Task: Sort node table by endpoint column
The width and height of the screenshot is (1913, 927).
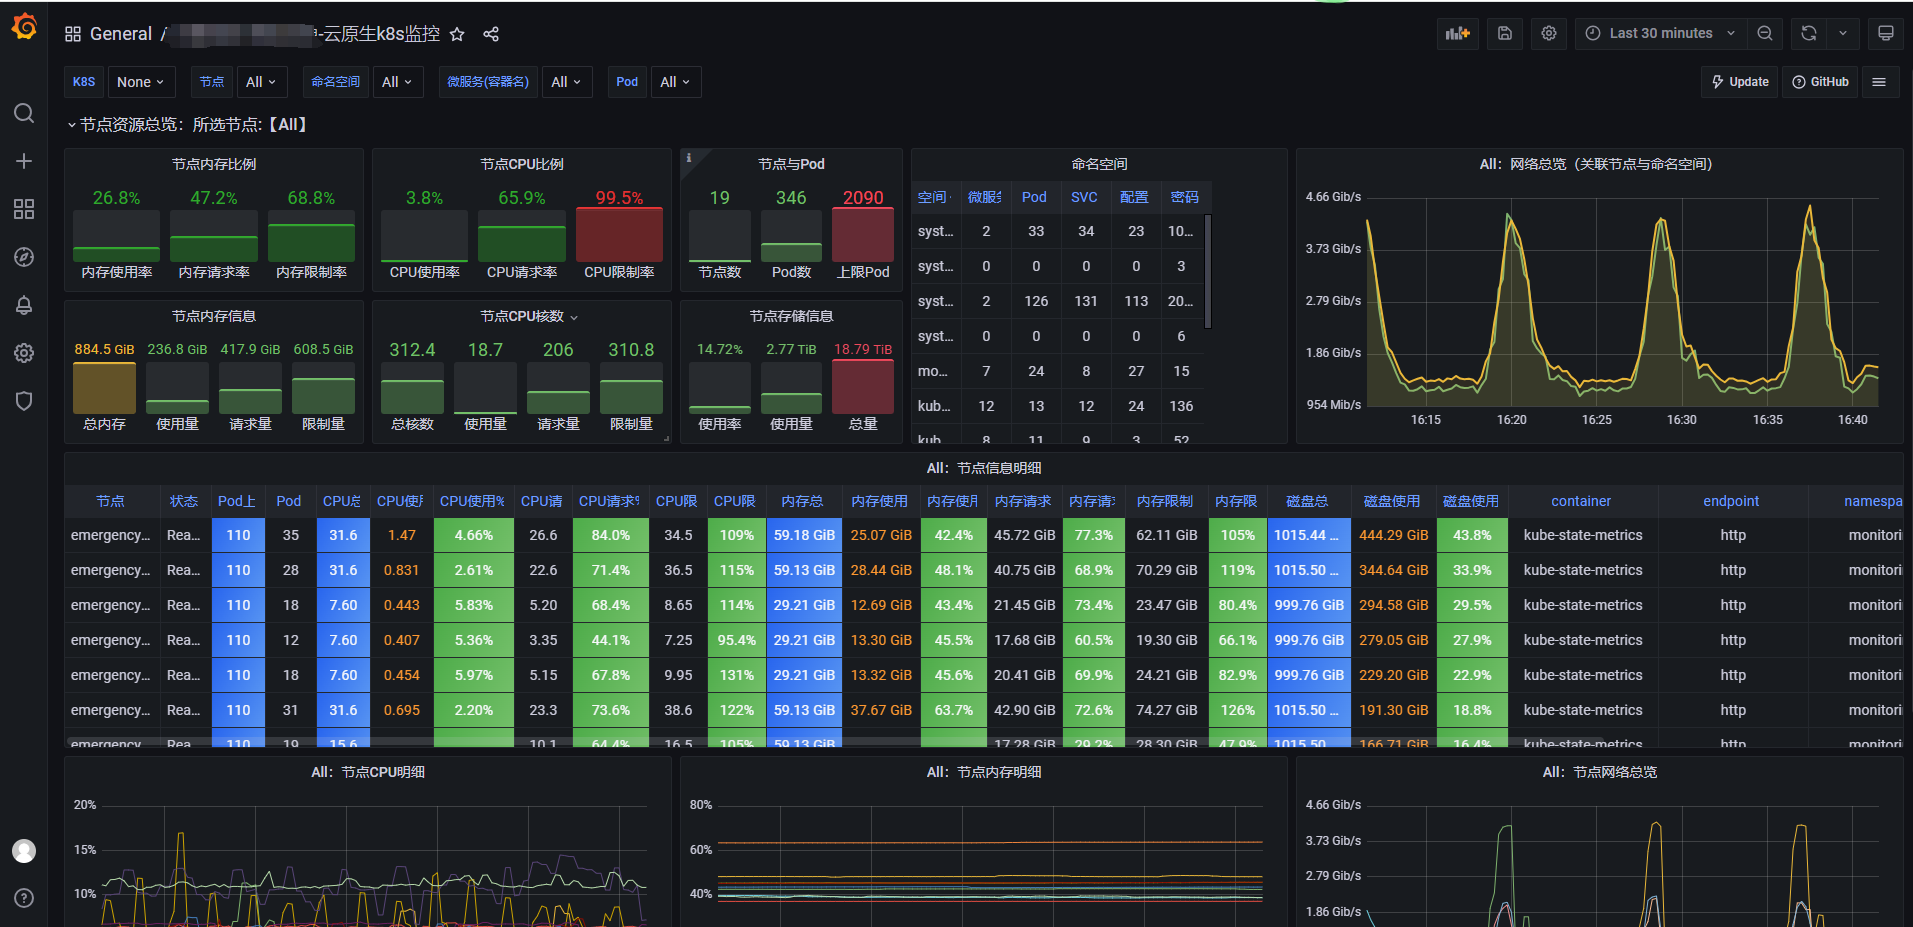Action: pos(1731,501)
